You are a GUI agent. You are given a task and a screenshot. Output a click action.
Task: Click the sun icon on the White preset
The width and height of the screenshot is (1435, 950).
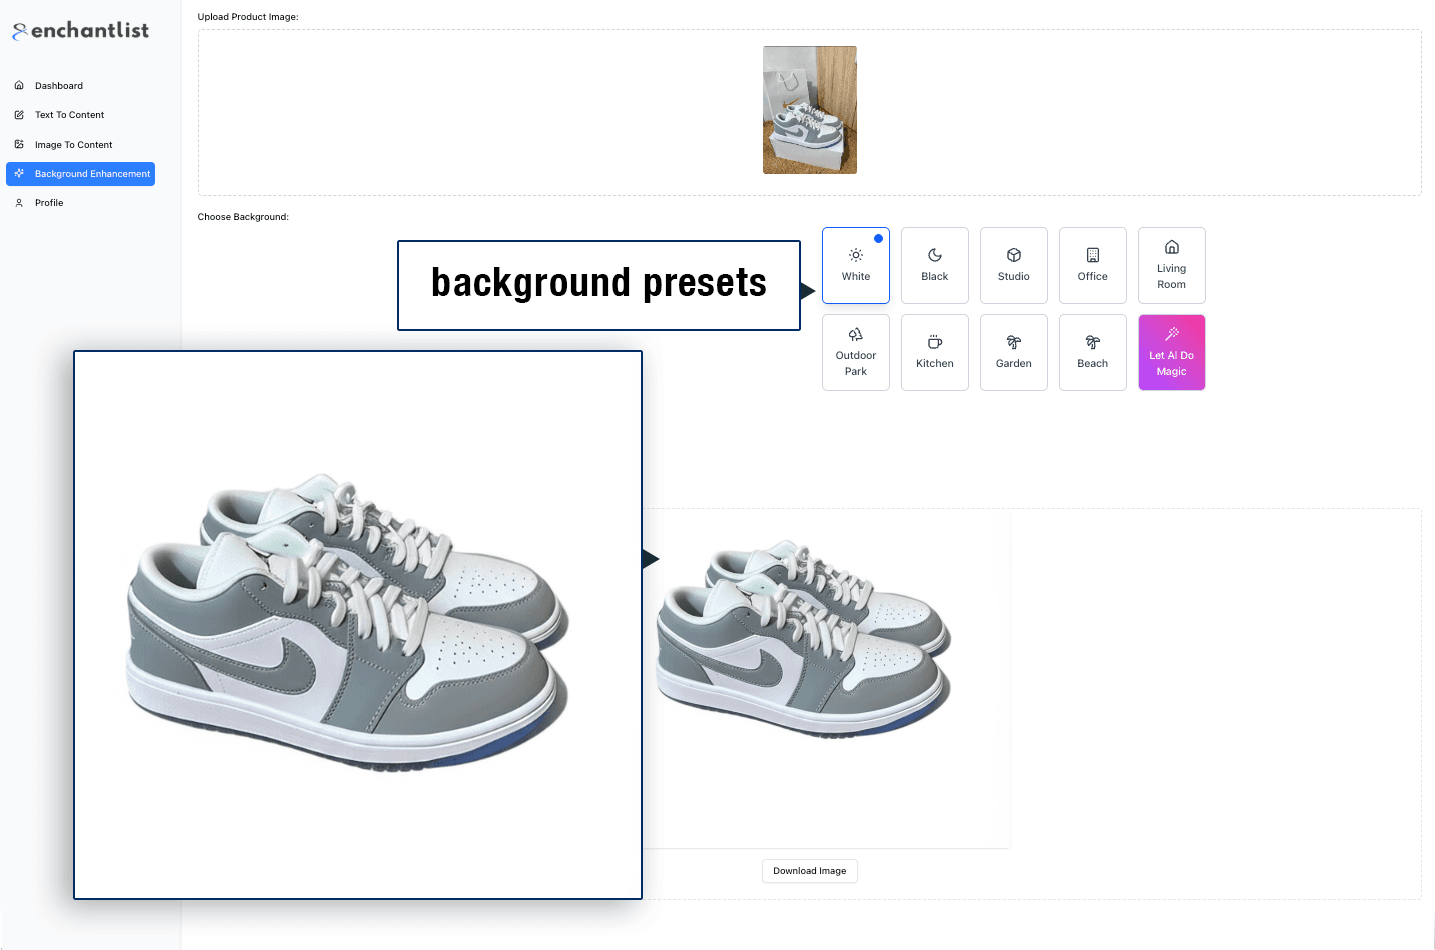click(x=855, y=254)
